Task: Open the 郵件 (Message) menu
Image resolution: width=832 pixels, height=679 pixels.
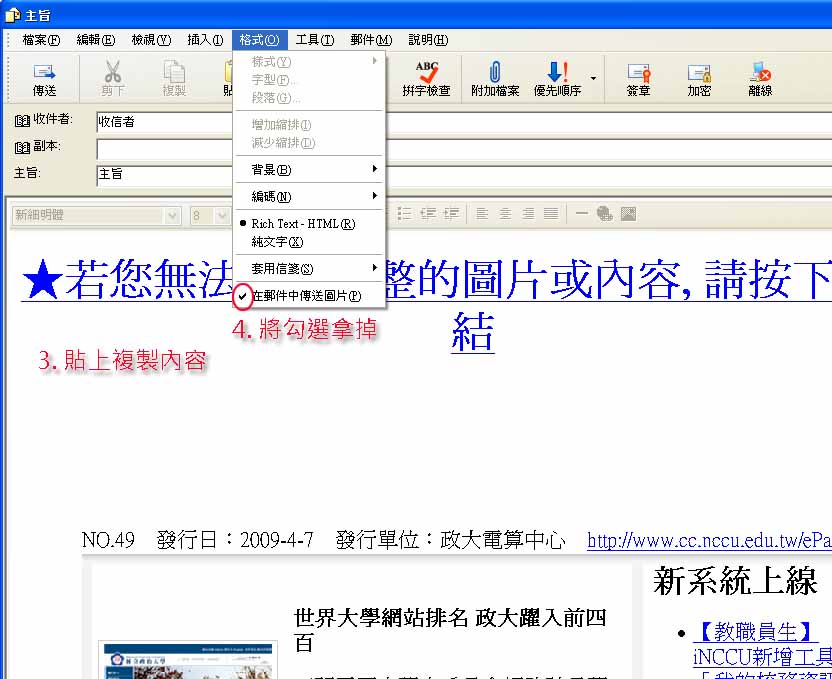Action: [371, 40]
